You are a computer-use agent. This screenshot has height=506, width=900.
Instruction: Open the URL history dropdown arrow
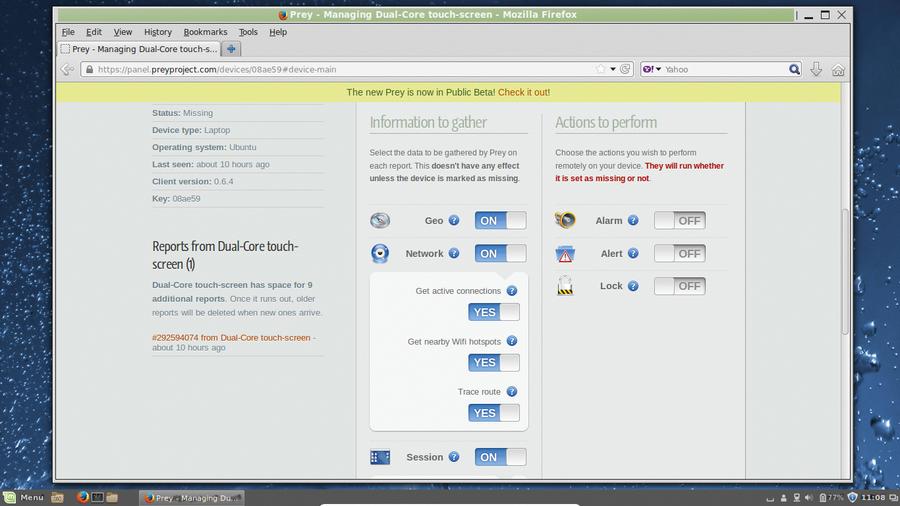(613, 69)
